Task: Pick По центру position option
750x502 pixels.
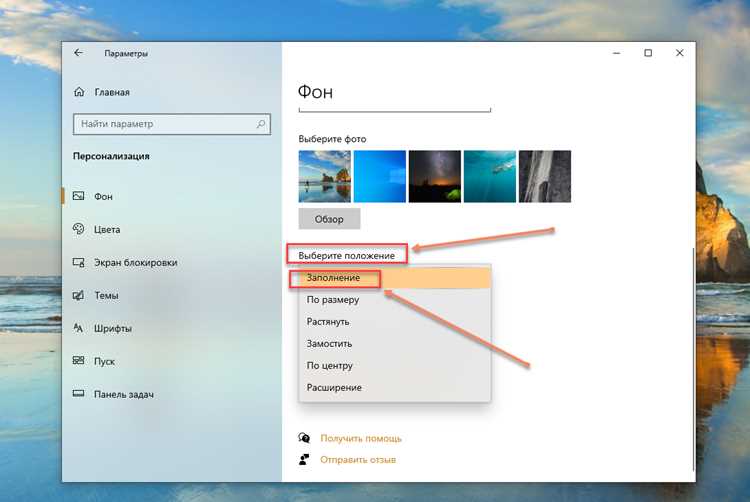Action: (x=395, y=366)
